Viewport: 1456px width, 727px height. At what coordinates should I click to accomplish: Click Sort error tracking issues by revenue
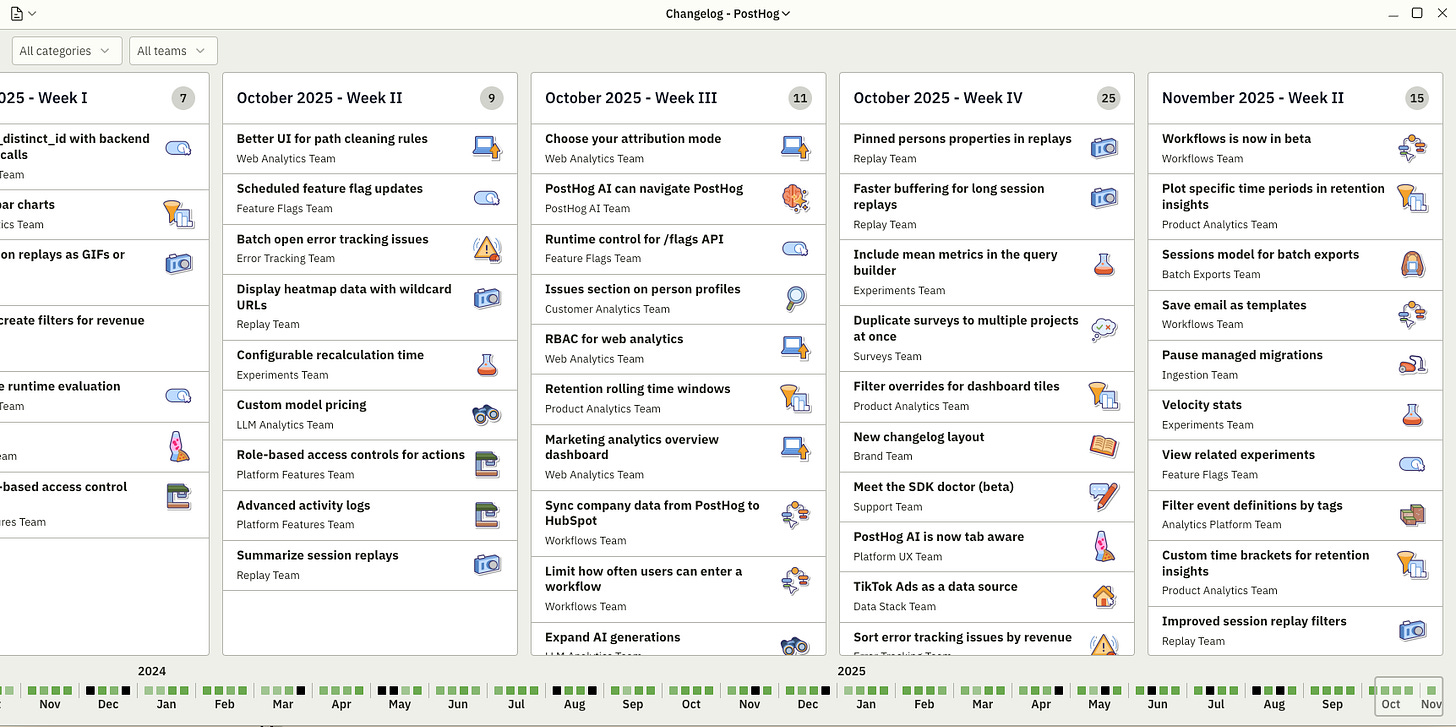click(987, 639)
